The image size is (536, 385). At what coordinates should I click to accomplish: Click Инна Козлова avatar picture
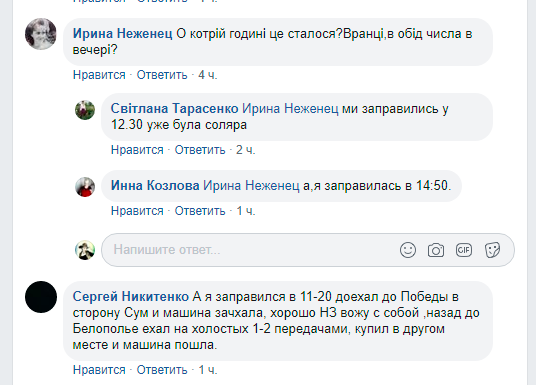(x=85, y=187)
